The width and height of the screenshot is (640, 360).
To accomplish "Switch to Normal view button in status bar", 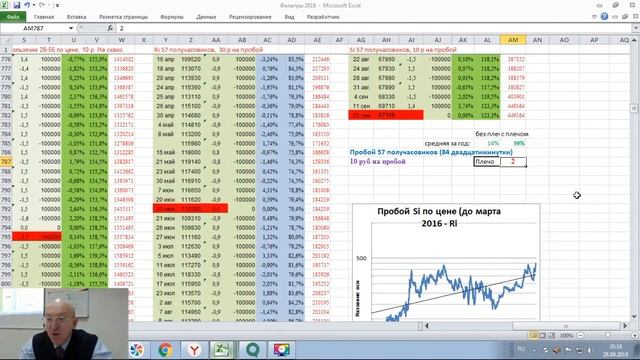I will pyautogui.click(x=533, y=336).
